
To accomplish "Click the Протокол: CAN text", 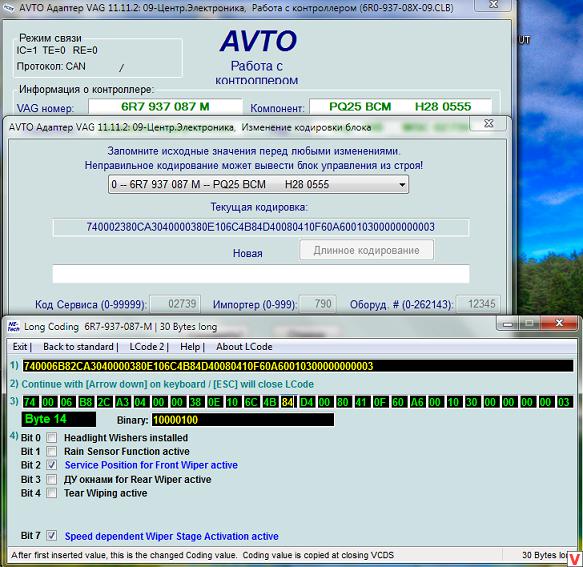I will [x=51, y=66].
